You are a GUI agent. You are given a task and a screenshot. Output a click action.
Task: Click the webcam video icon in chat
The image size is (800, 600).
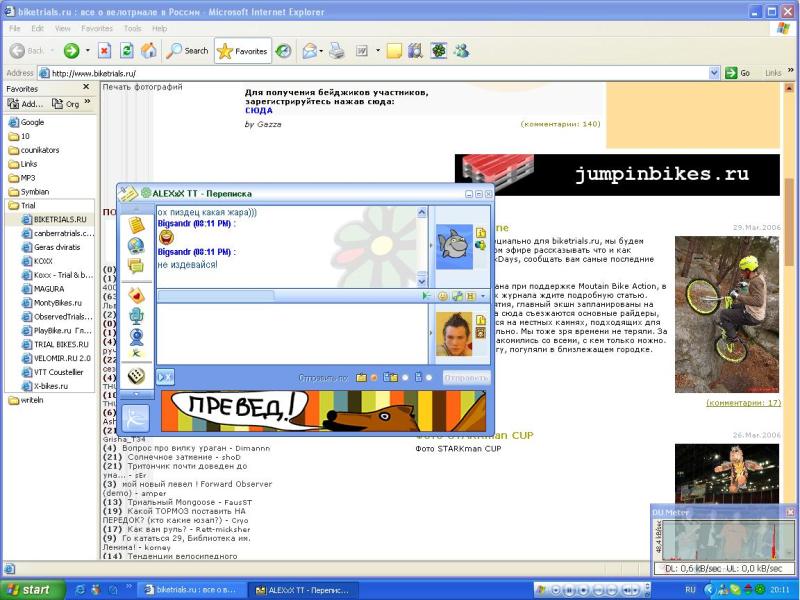(135, 336)
